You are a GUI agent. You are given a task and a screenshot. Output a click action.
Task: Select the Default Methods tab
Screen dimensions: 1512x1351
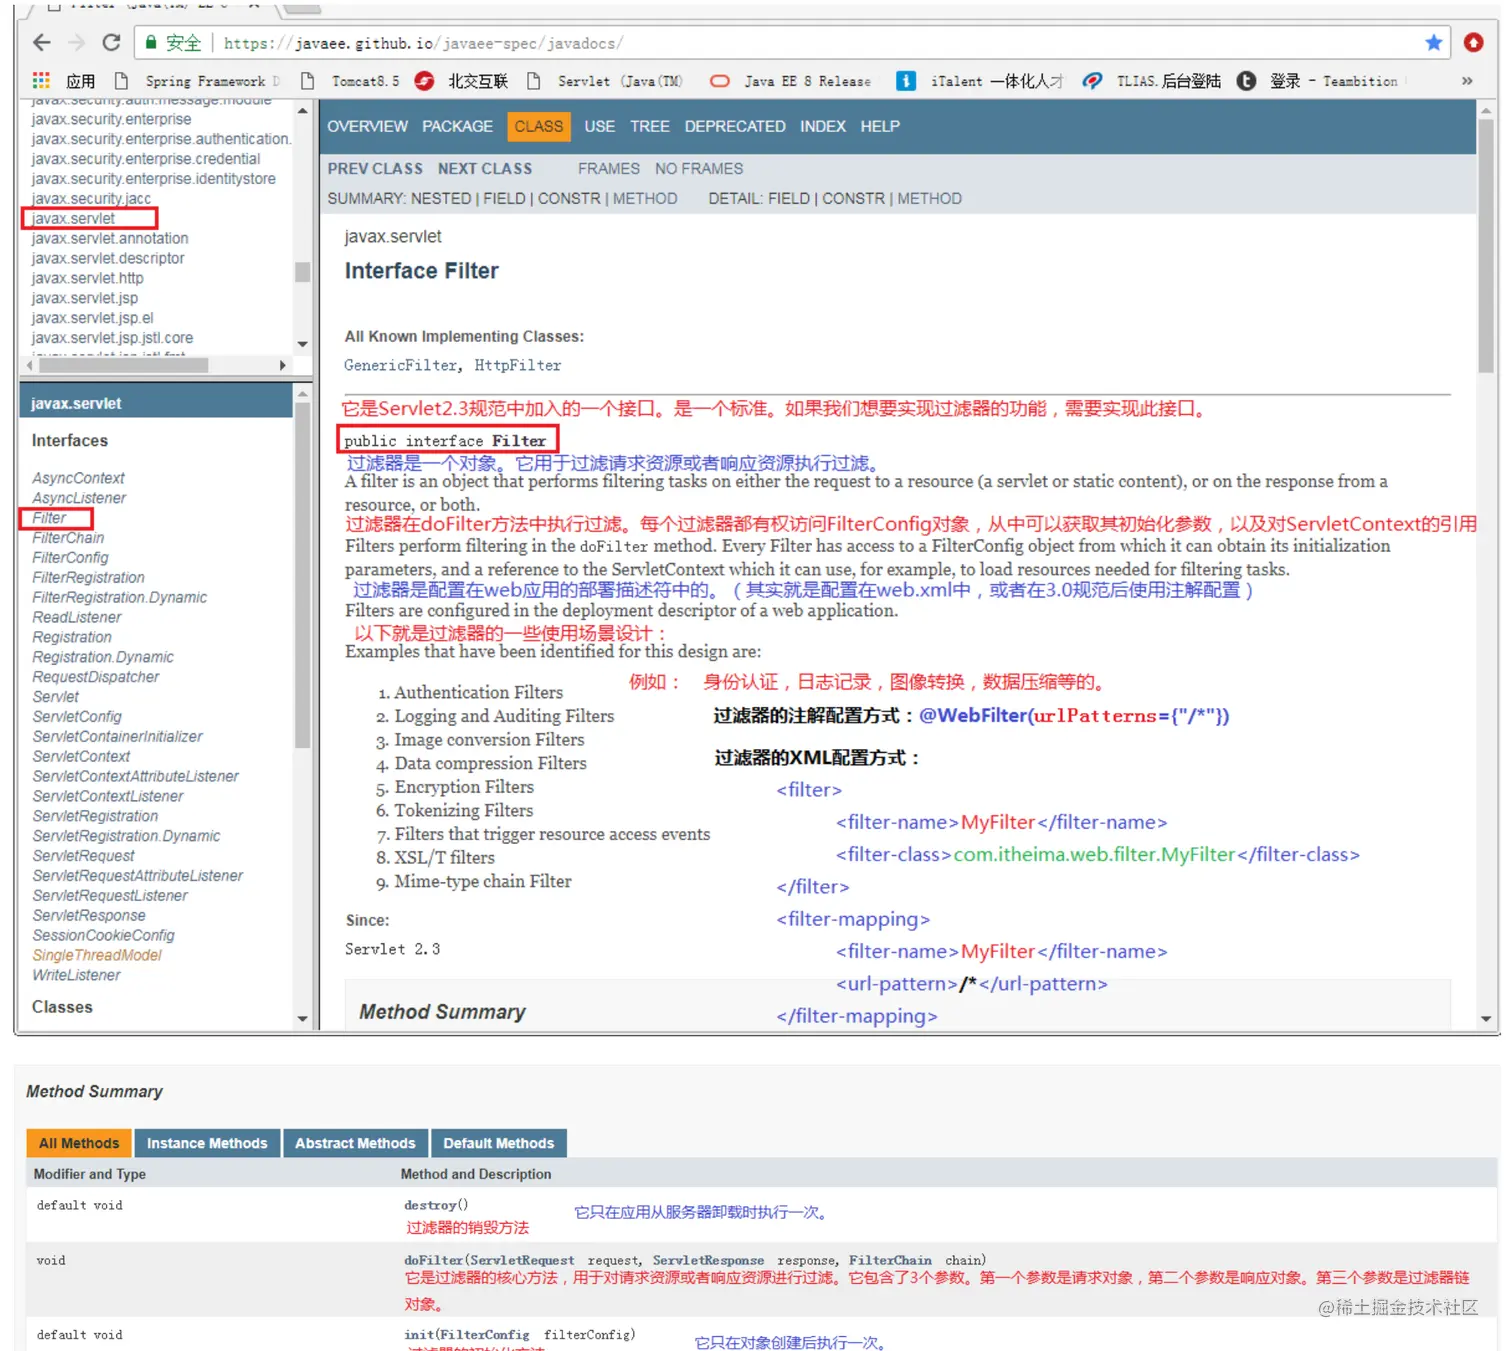coord(499,1143)
